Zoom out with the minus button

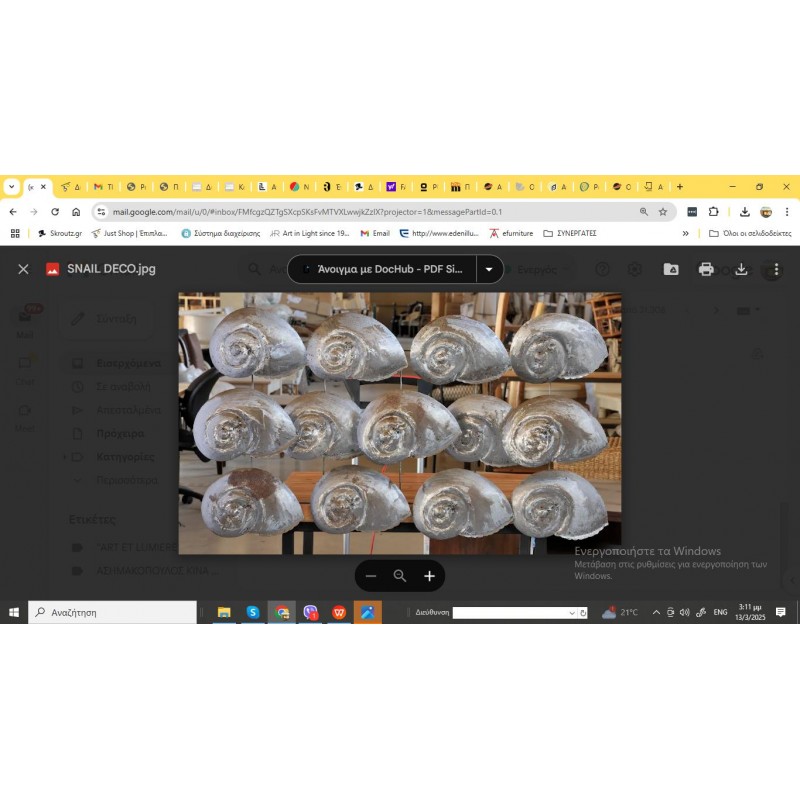pos(371,576)
